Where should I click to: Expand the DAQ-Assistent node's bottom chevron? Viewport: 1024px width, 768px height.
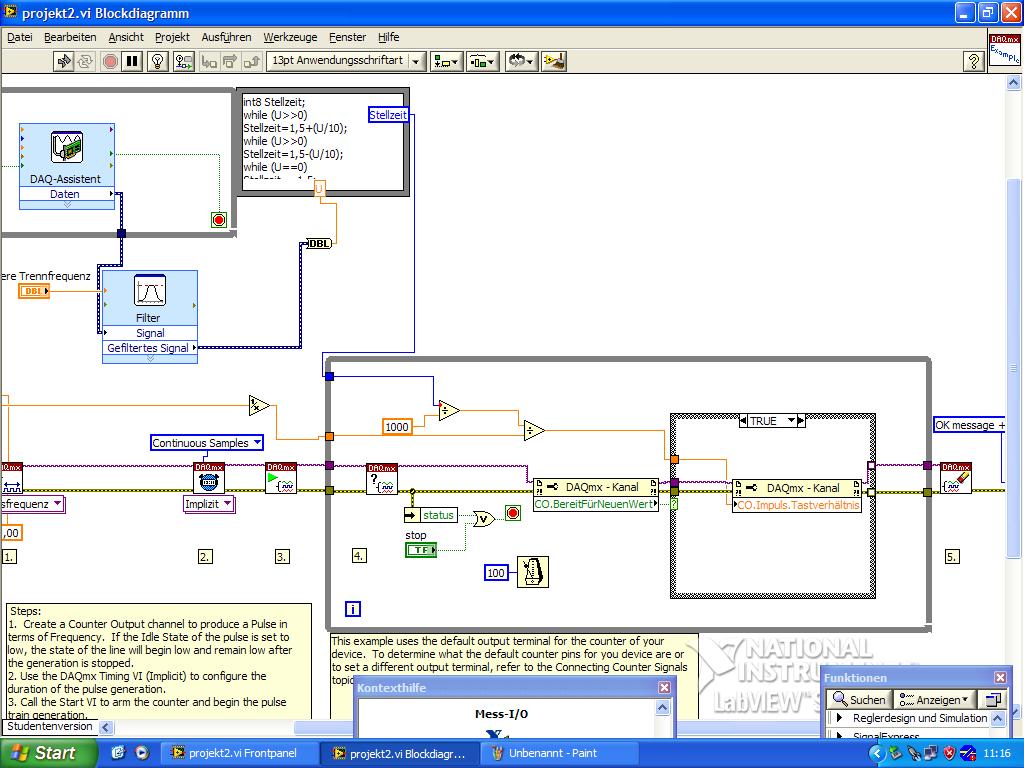click(67, 204)
